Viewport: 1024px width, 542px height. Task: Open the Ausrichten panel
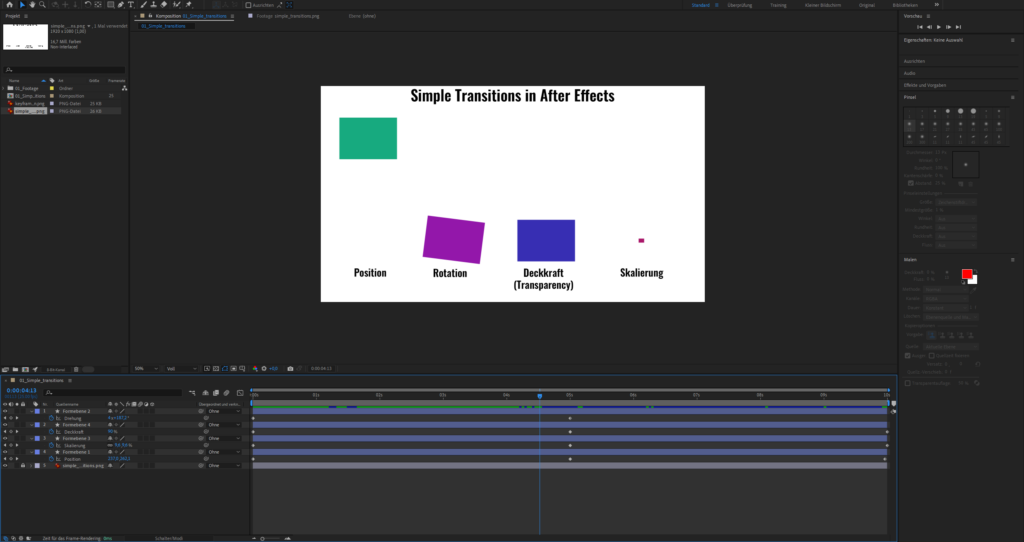(914, 61)
